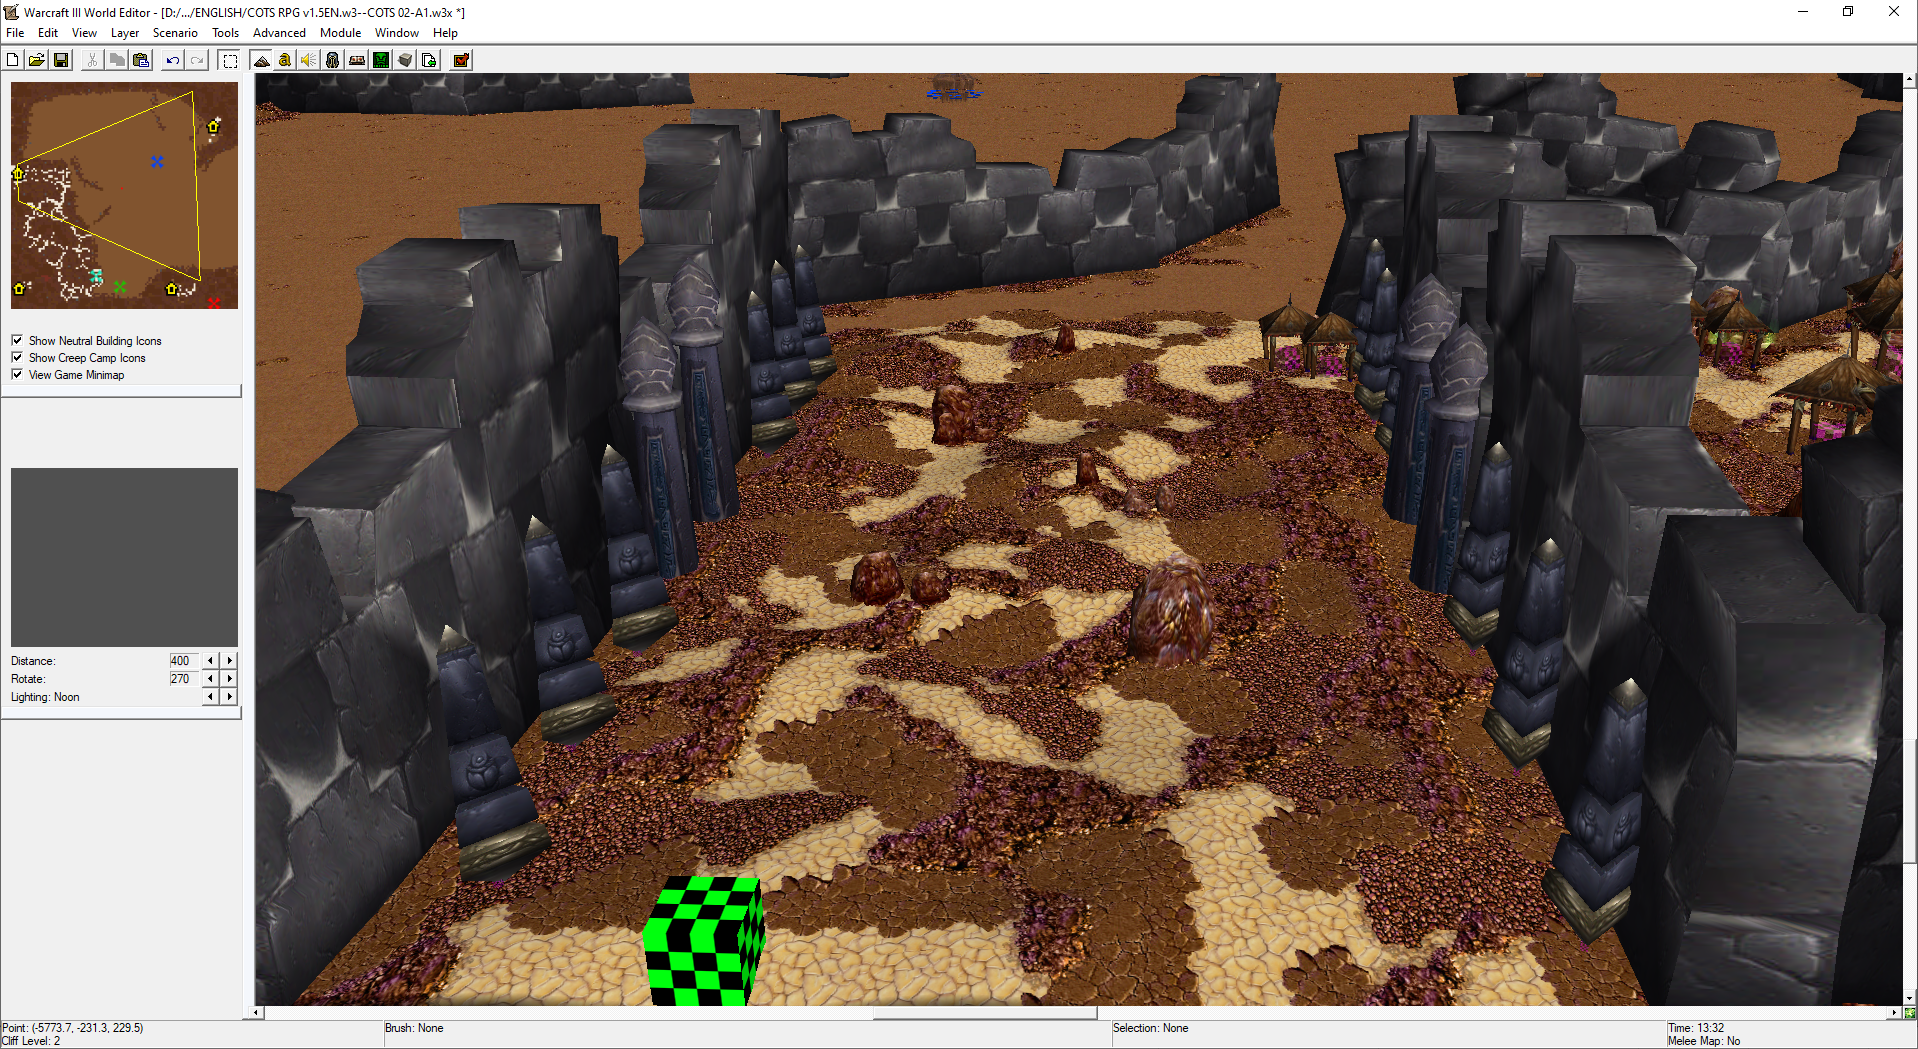
Task: Open the Layer menu
Action: (125, 33)
